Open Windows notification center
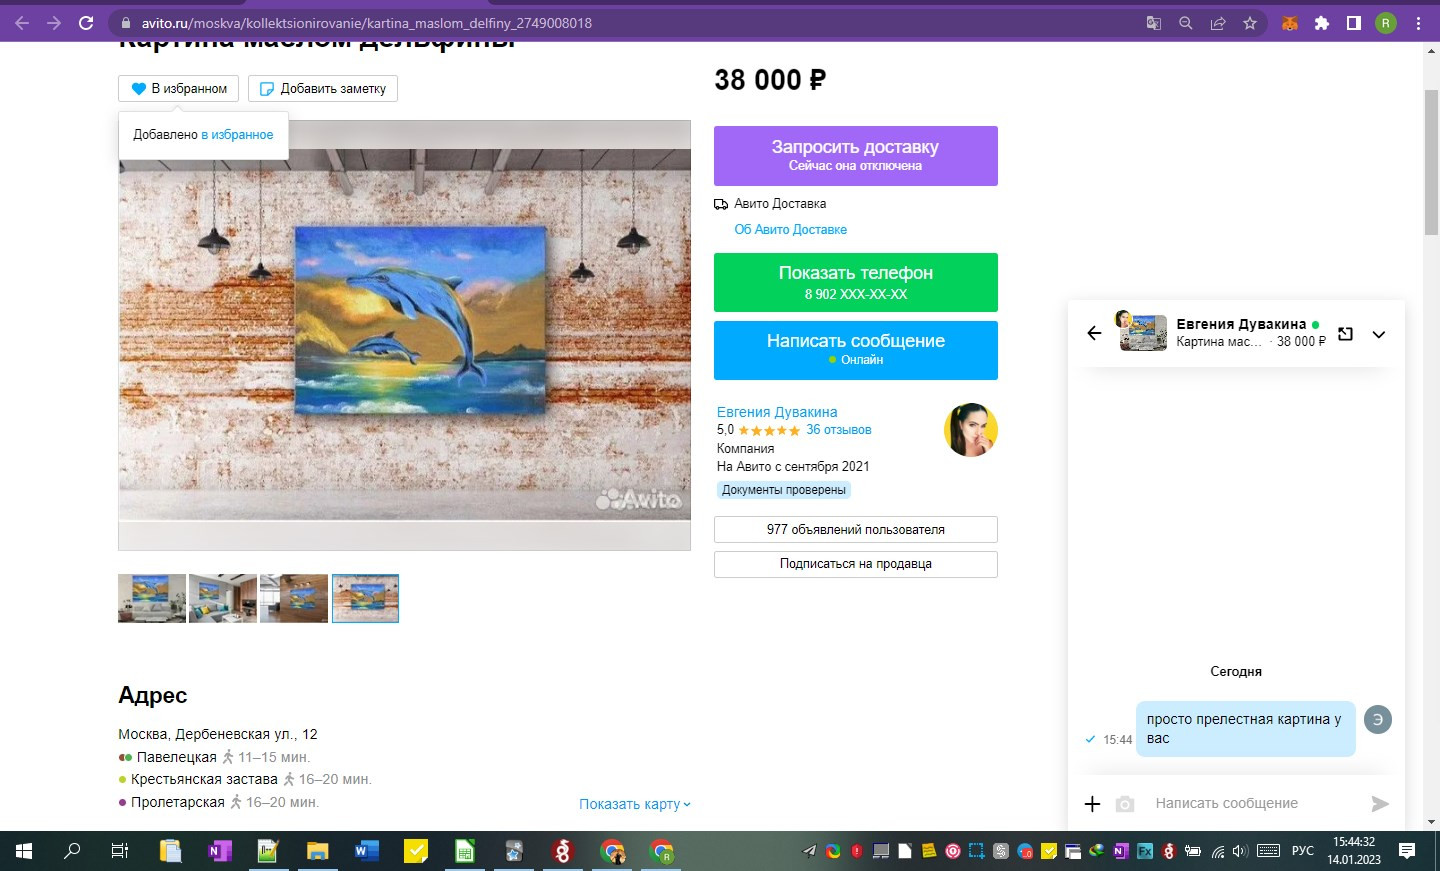 (1407, 851)
